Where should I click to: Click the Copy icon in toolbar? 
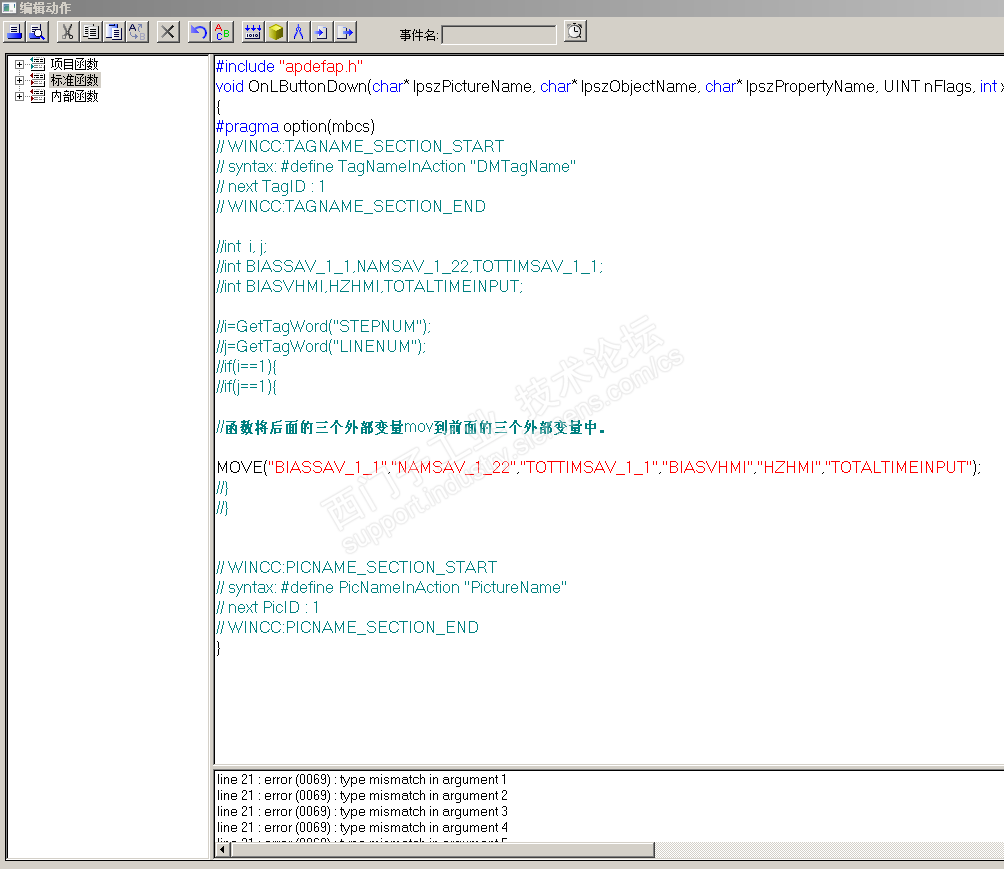pyautogui.click(x=92, y=32)
